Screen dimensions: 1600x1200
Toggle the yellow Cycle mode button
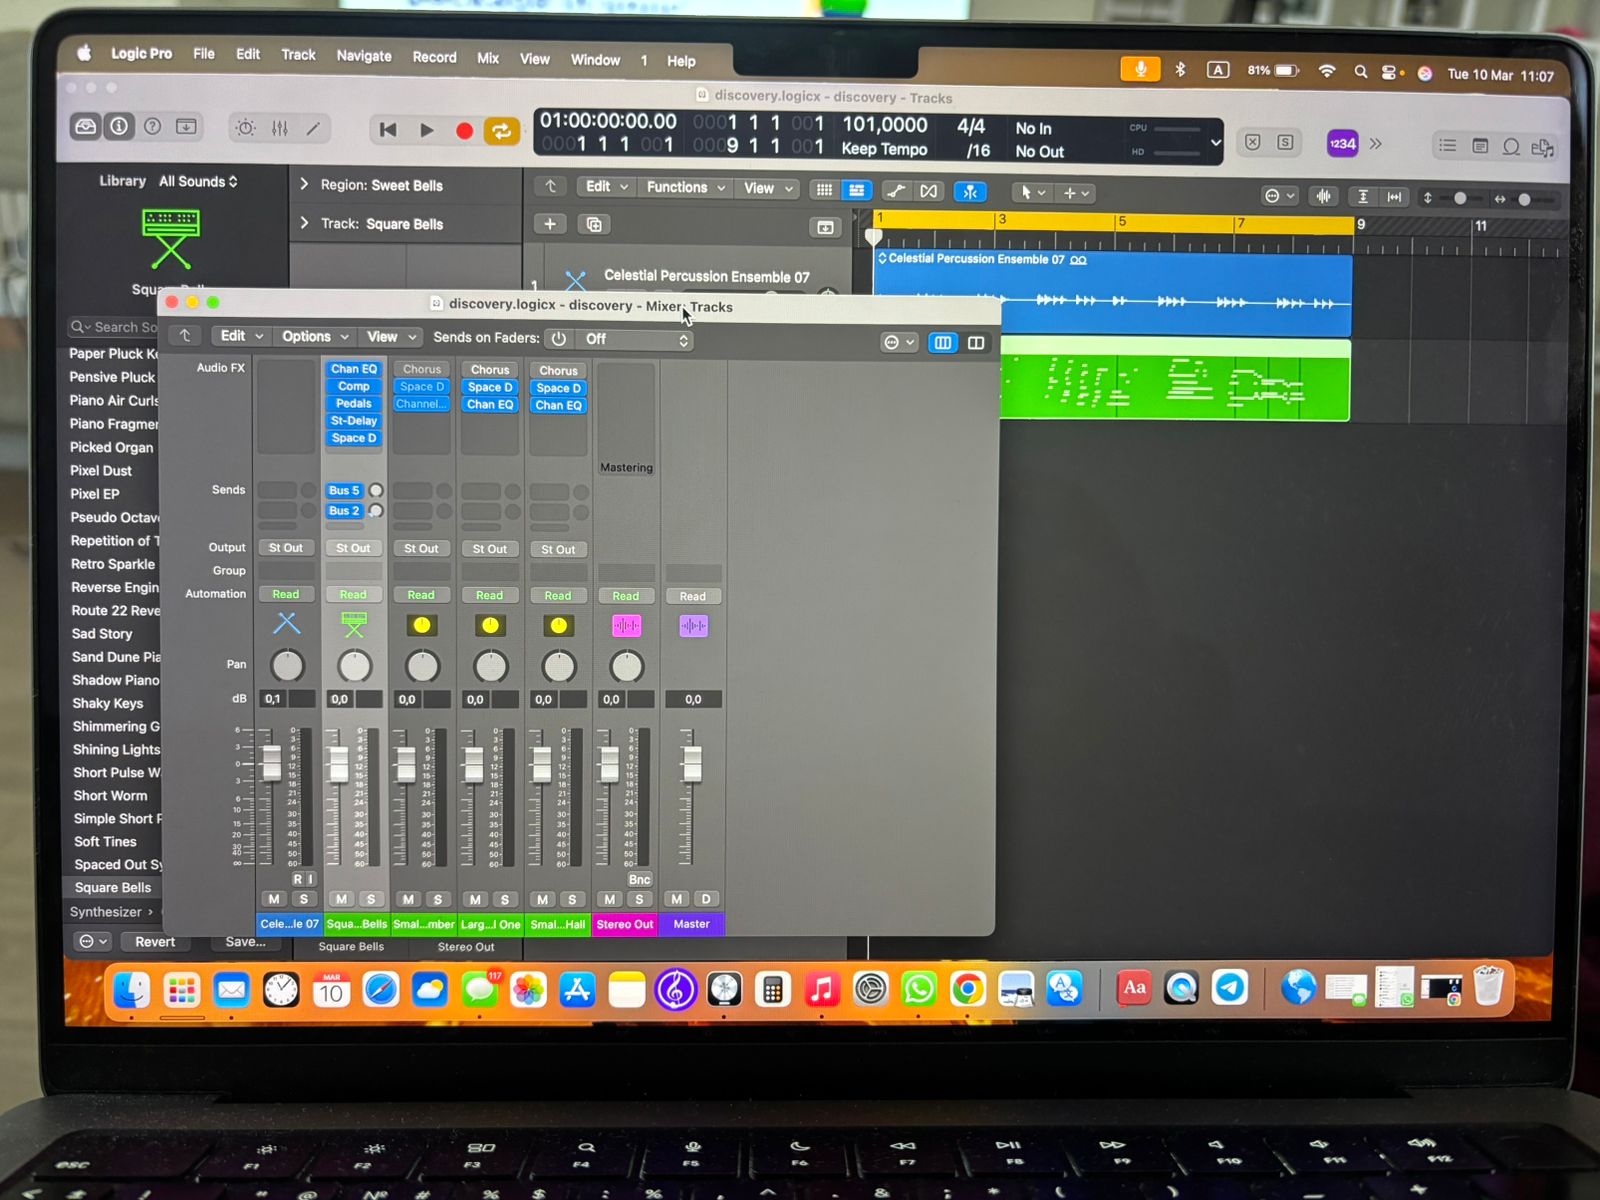tap(502, 131)
